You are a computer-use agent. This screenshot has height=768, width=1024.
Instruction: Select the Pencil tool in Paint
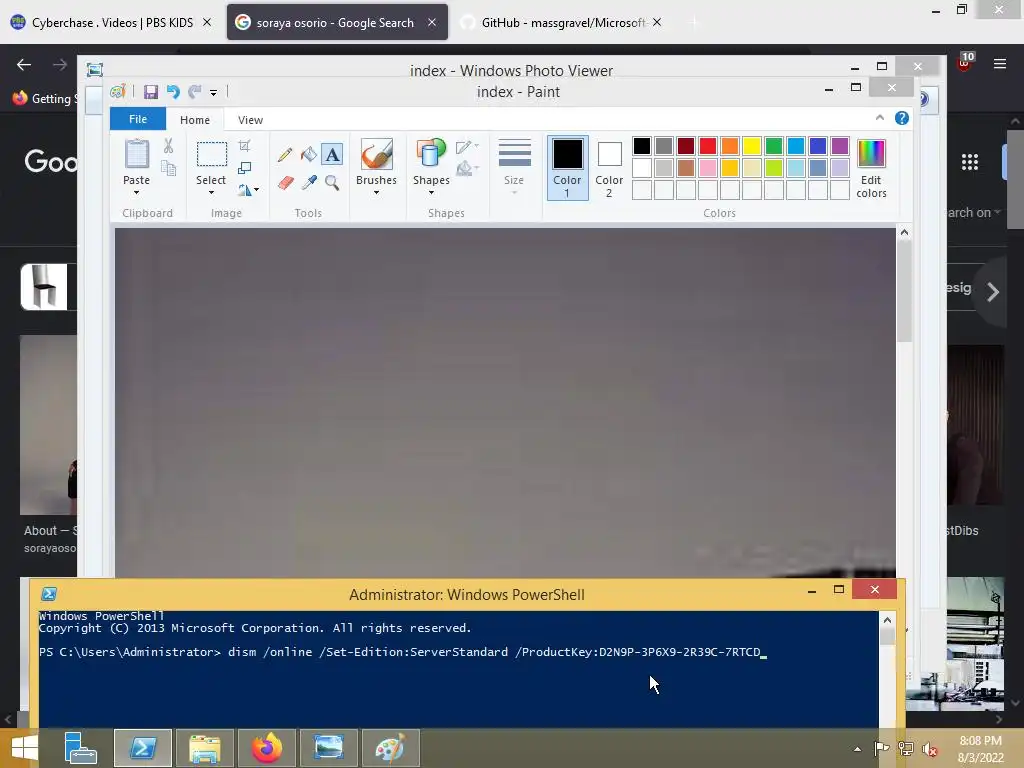coord(285,155)
